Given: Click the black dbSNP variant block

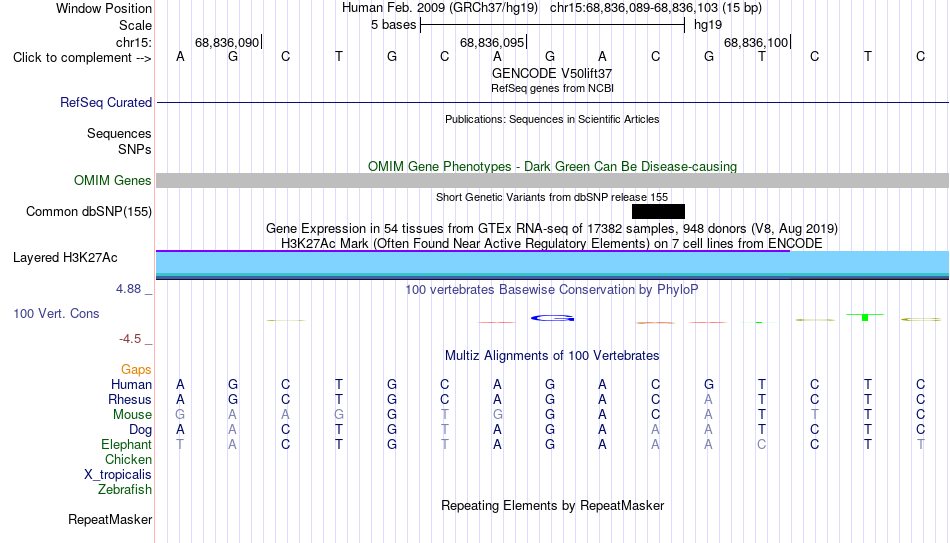Looking at the screenshot, I should (658, 211).
